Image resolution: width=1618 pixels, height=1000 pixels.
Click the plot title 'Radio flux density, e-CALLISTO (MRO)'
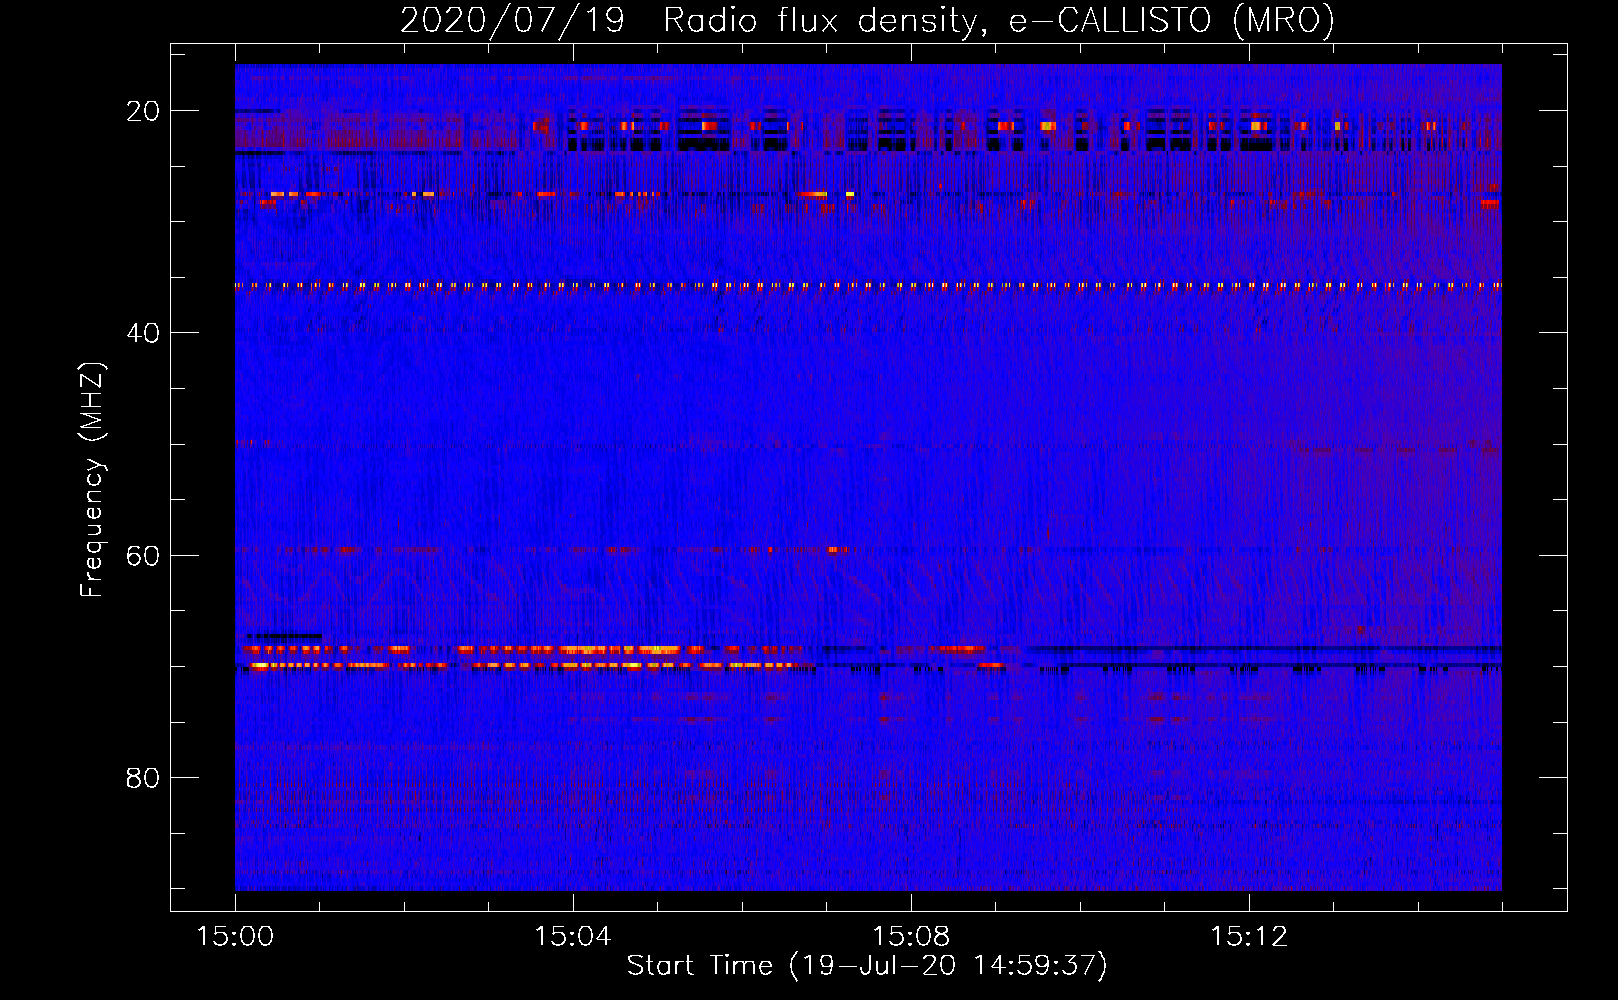[999, 20]
